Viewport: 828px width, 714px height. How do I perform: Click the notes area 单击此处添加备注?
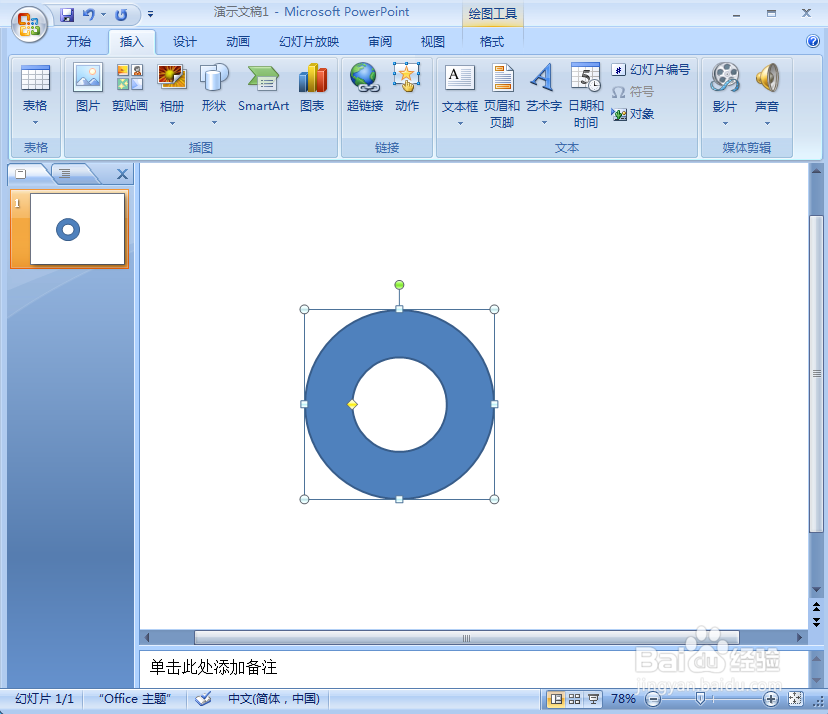(213, 668)
